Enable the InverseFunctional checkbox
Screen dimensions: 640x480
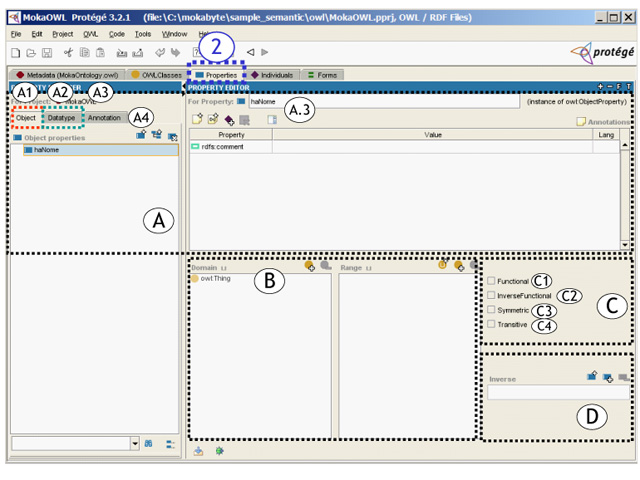click(491, 295)
